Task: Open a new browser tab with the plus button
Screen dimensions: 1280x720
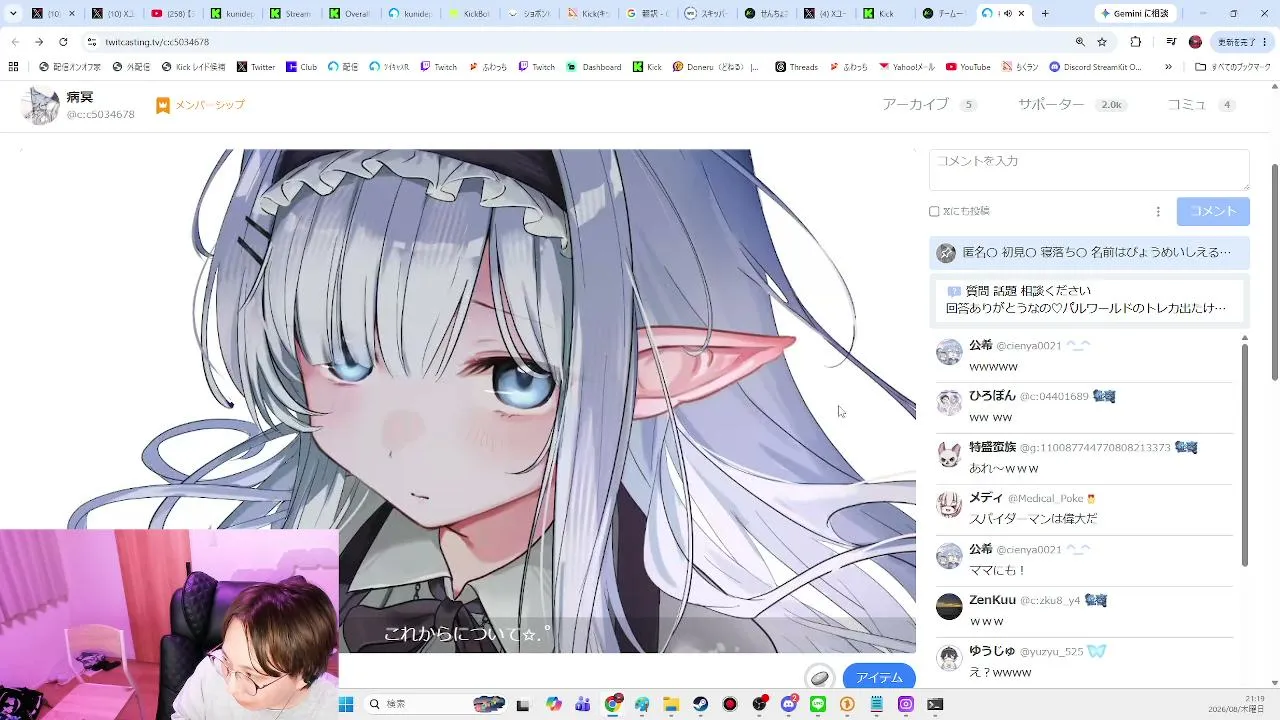Action: click(x=1045, y=14)
